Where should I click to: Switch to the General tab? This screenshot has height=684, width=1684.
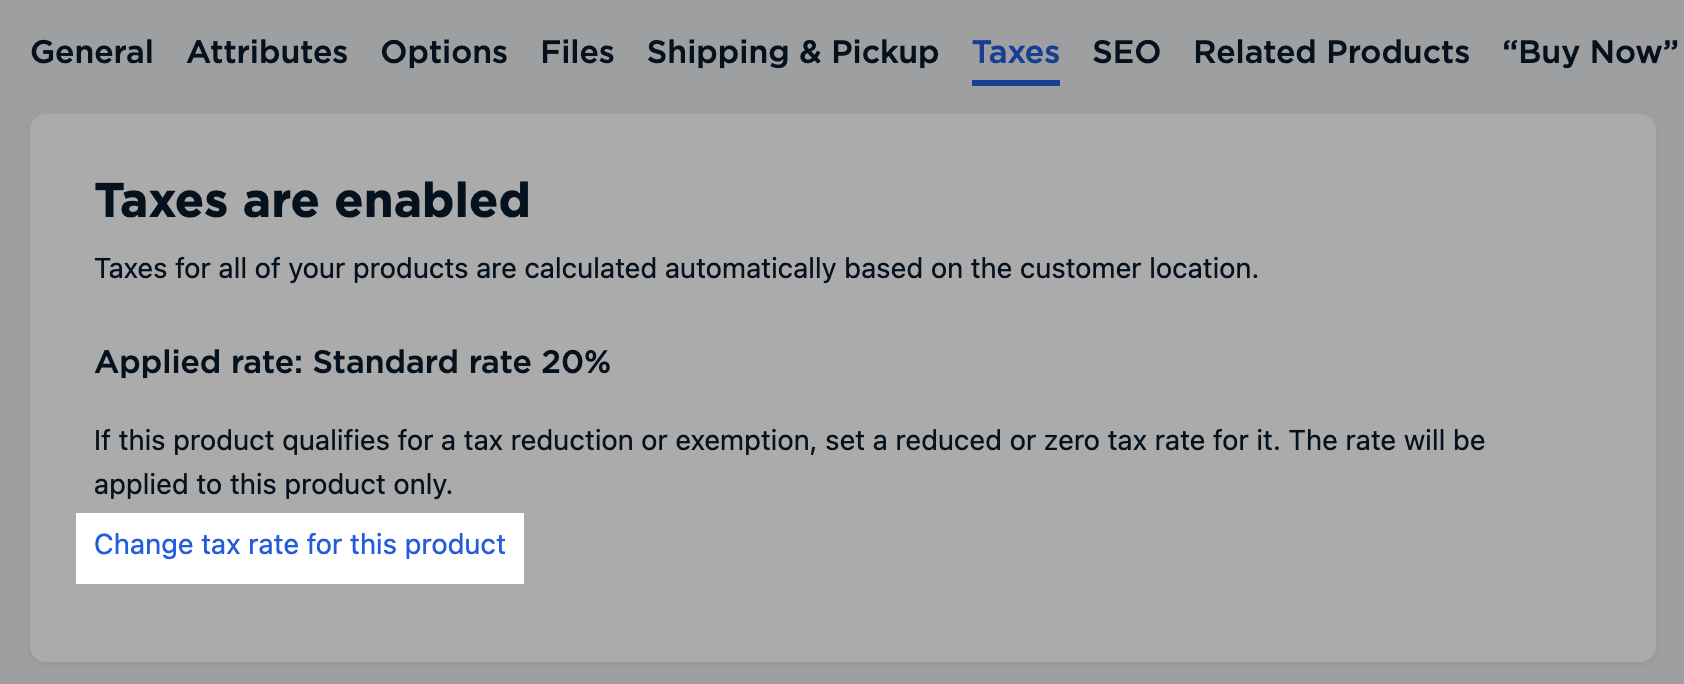coord(91,52)
